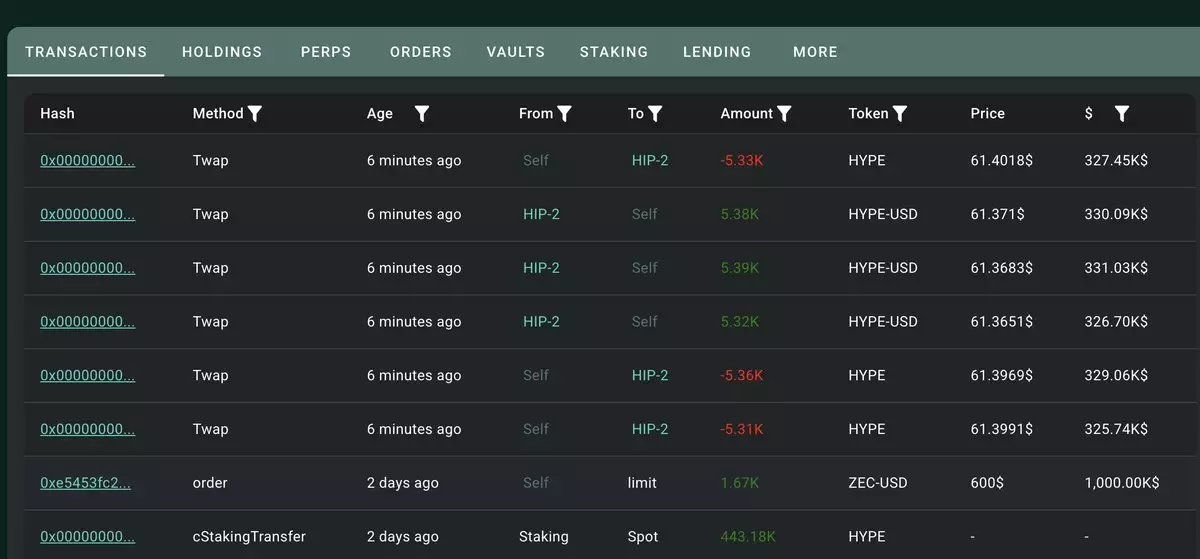The image size is (1200, 559).
Task: Click the Age column filter icon
Action: pyautogui.click(x=422, y=114)
